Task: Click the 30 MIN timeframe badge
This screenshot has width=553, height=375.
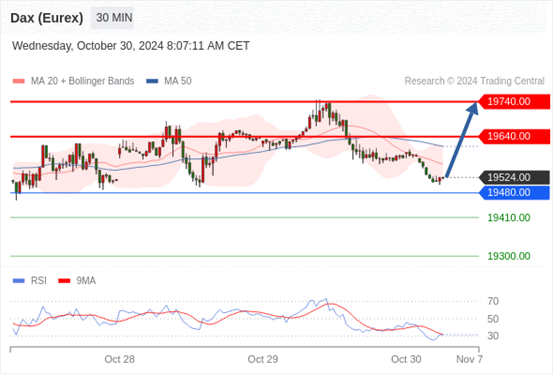Action: (112, 18)
